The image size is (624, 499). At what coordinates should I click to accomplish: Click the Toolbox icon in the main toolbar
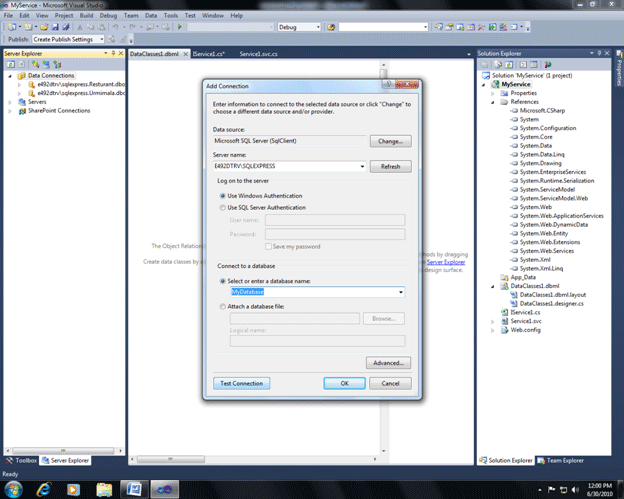tap(482, 27)
